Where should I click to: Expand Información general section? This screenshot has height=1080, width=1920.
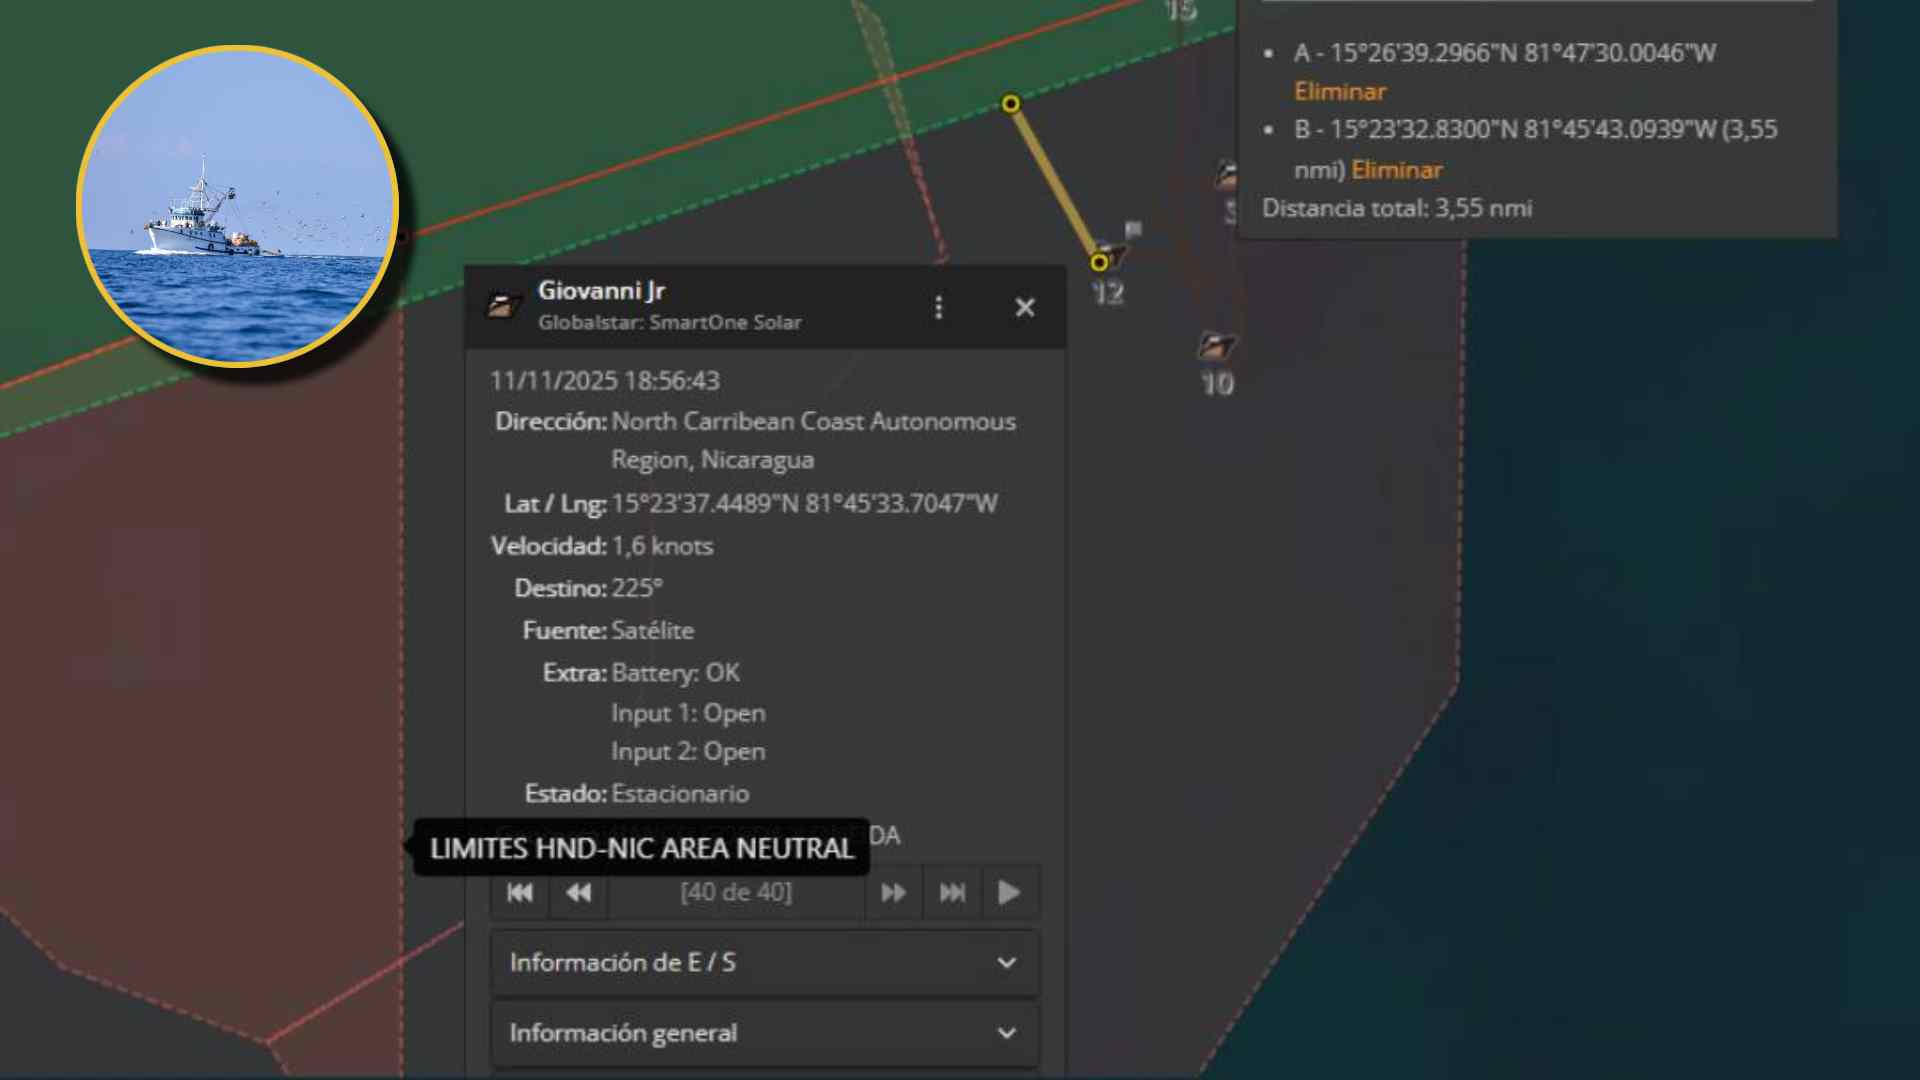(765, 1033)
